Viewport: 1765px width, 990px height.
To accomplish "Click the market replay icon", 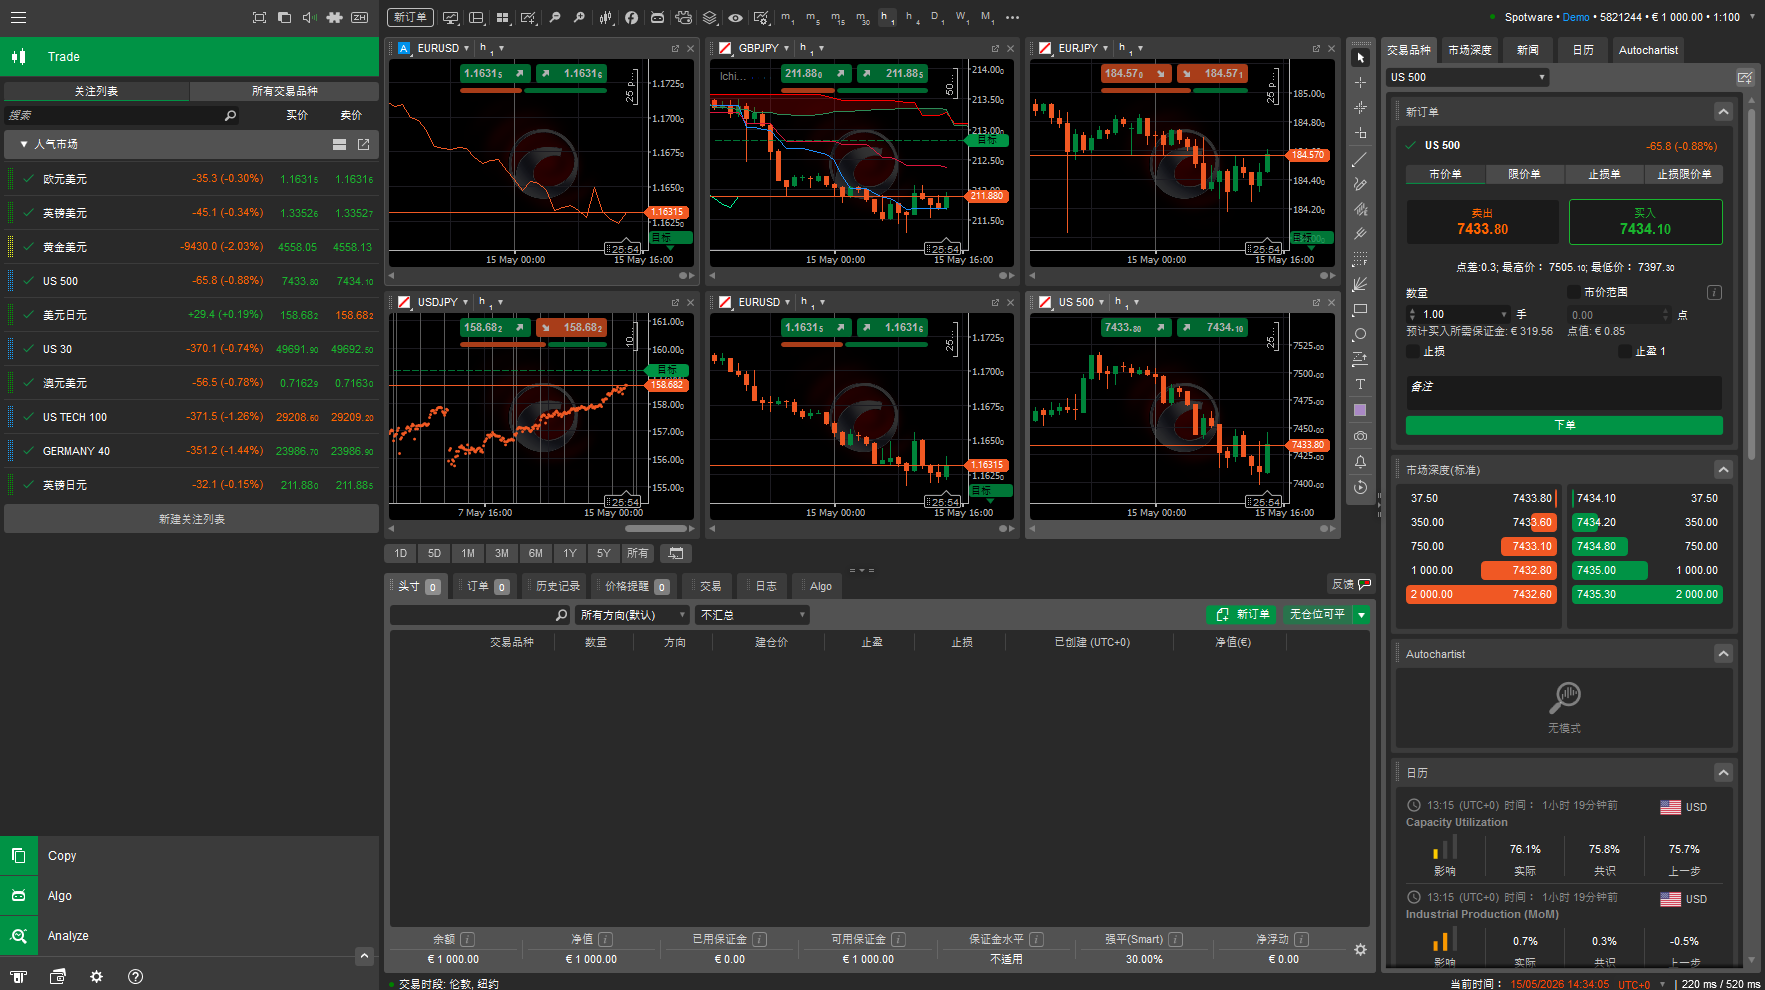I will pyautogui.click(x=1360, y=488).
